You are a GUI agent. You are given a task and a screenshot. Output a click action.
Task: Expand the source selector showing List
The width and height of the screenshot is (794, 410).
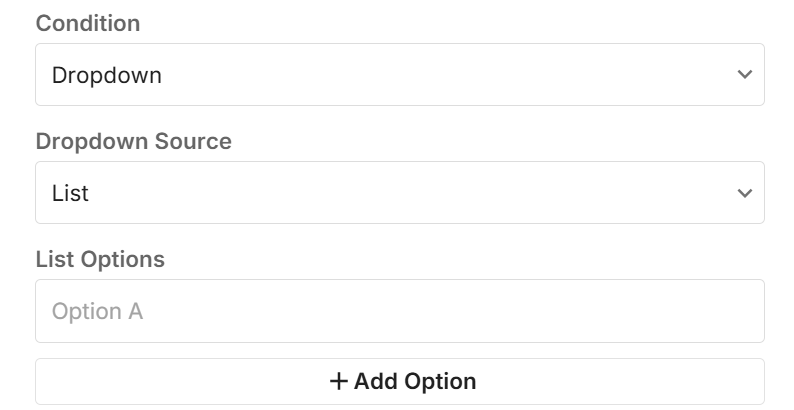(399, 193)
